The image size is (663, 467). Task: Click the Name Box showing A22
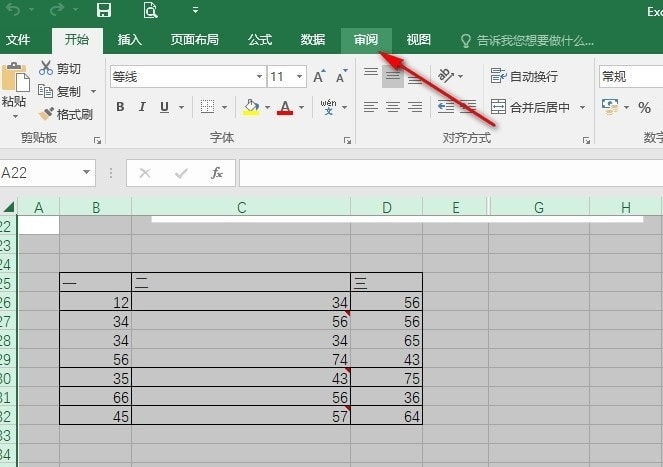(40, 173)
